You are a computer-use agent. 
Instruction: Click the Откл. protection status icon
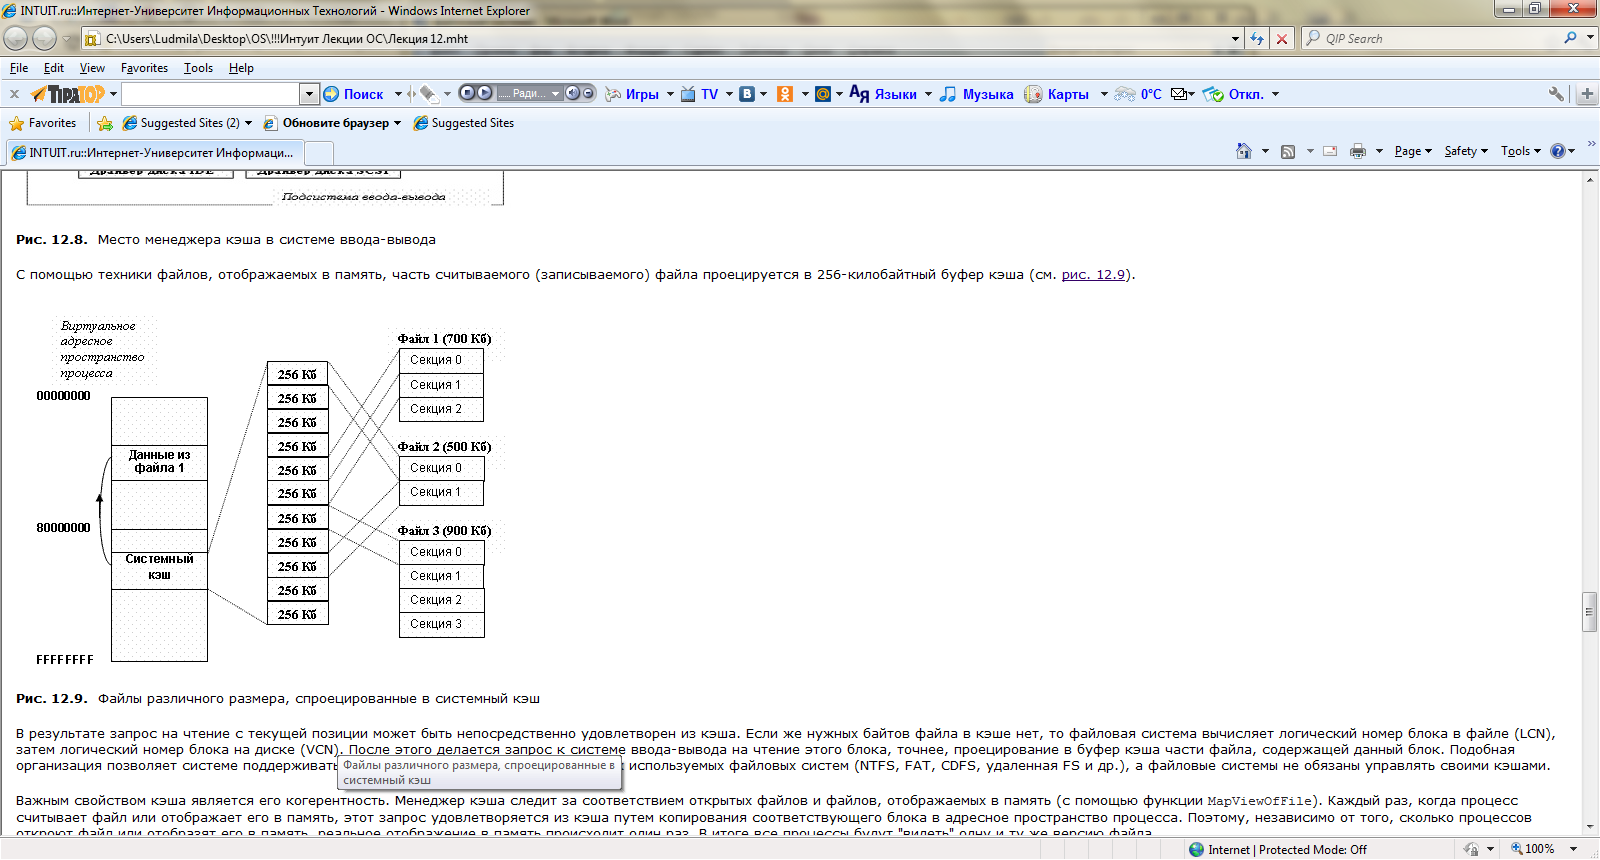(x=1233, y=94)
